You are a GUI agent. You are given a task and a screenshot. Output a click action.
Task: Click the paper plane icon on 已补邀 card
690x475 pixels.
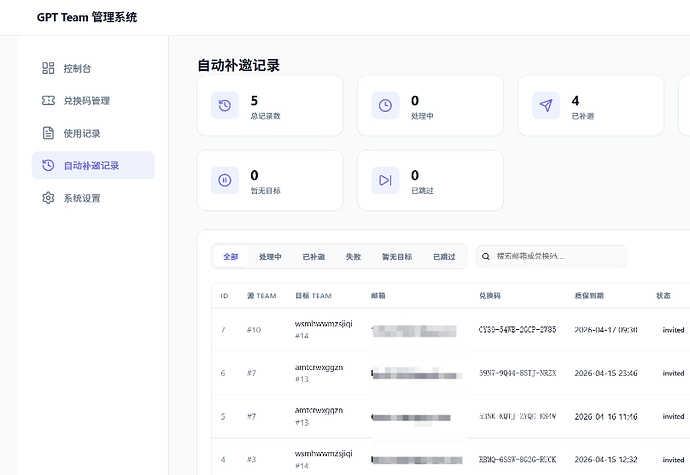click(x=546, y=106)
